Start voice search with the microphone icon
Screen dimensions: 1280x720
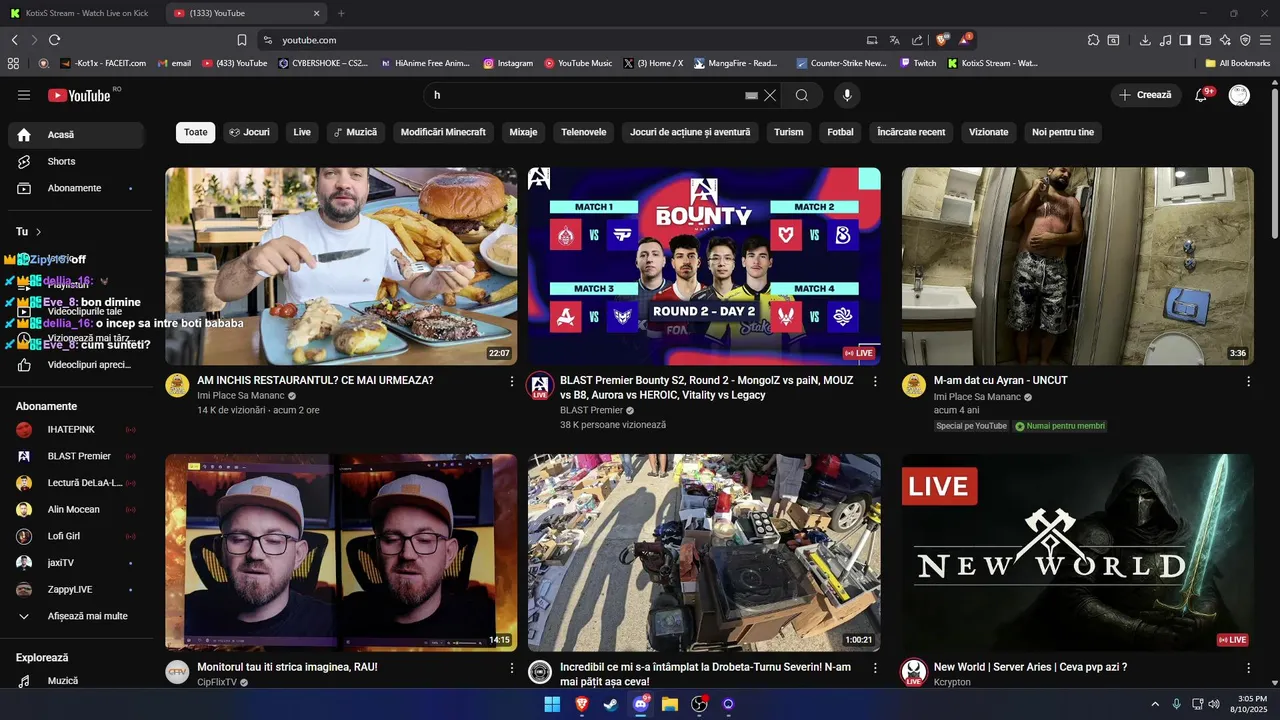click(847, 95)
